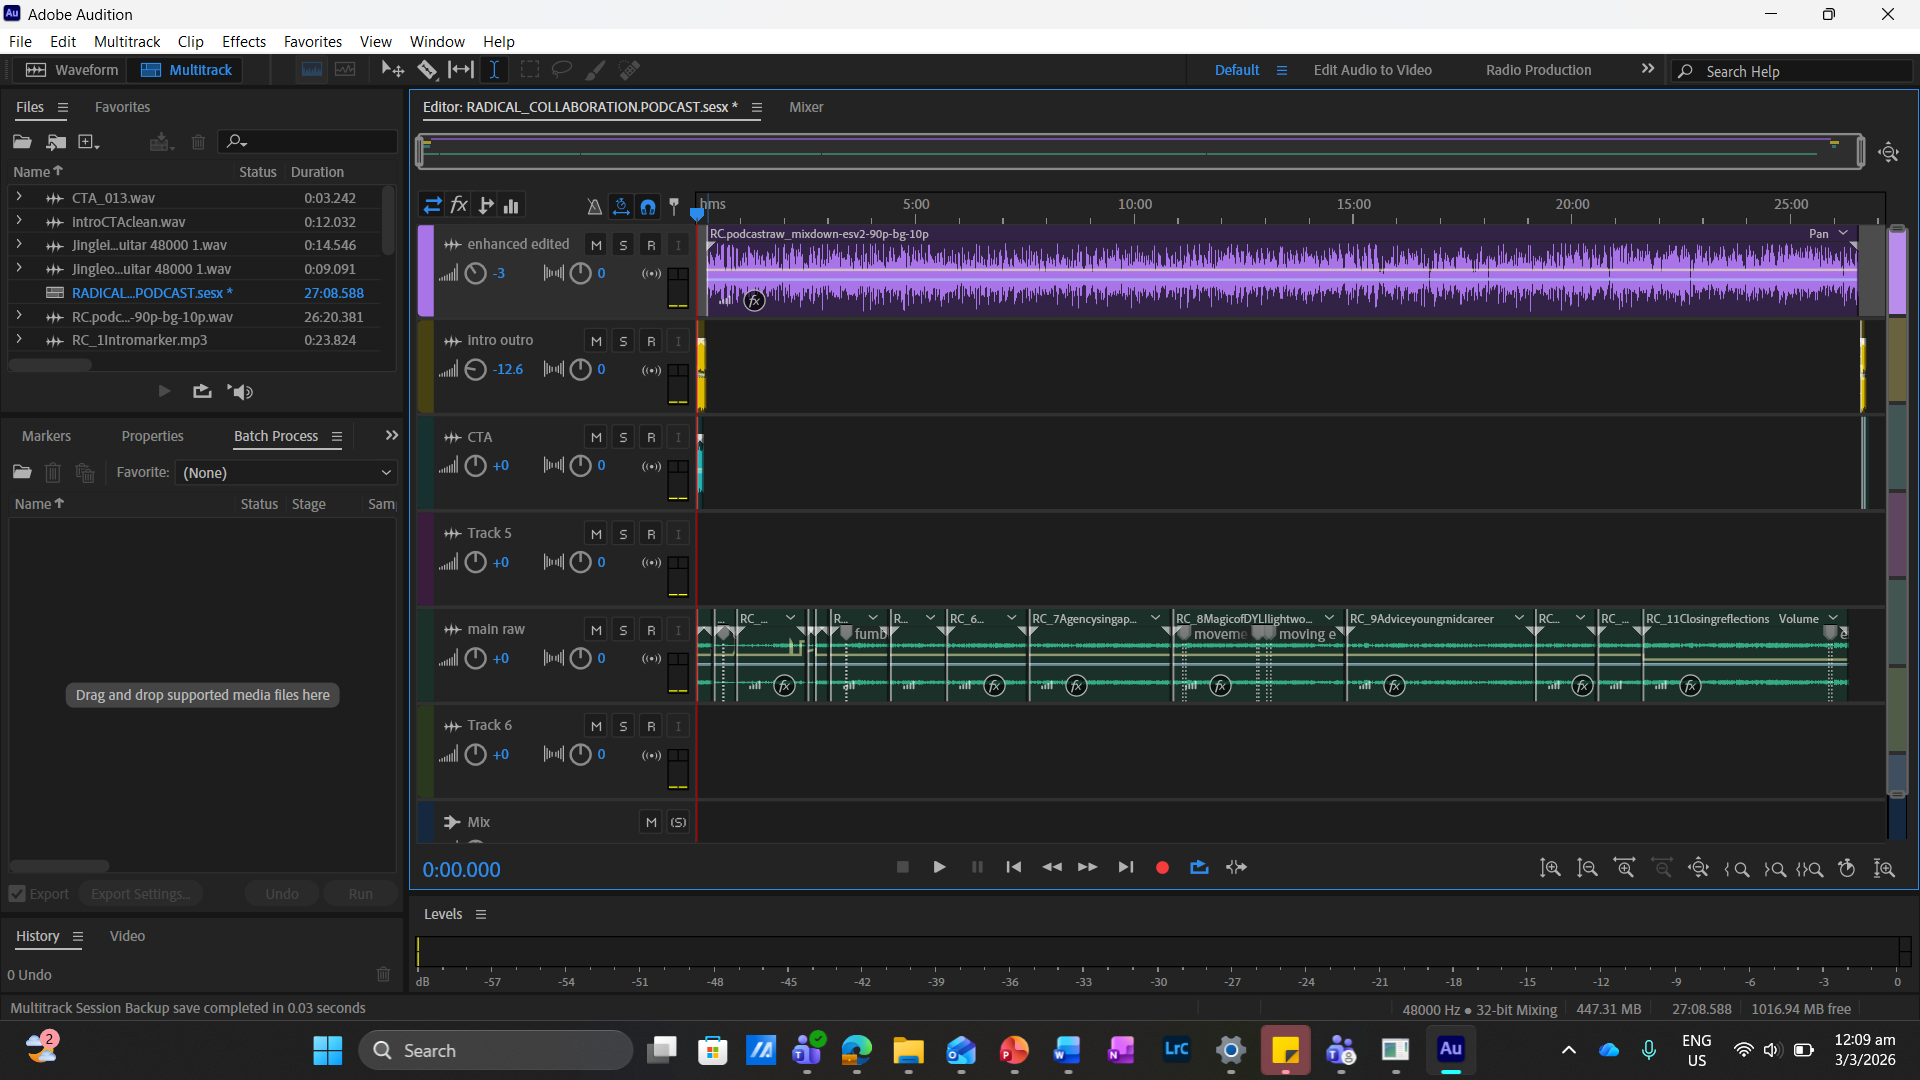Open the Favorite dropdown in Batch Process
Screen dimensions: 1920x1080
[286, 472]
